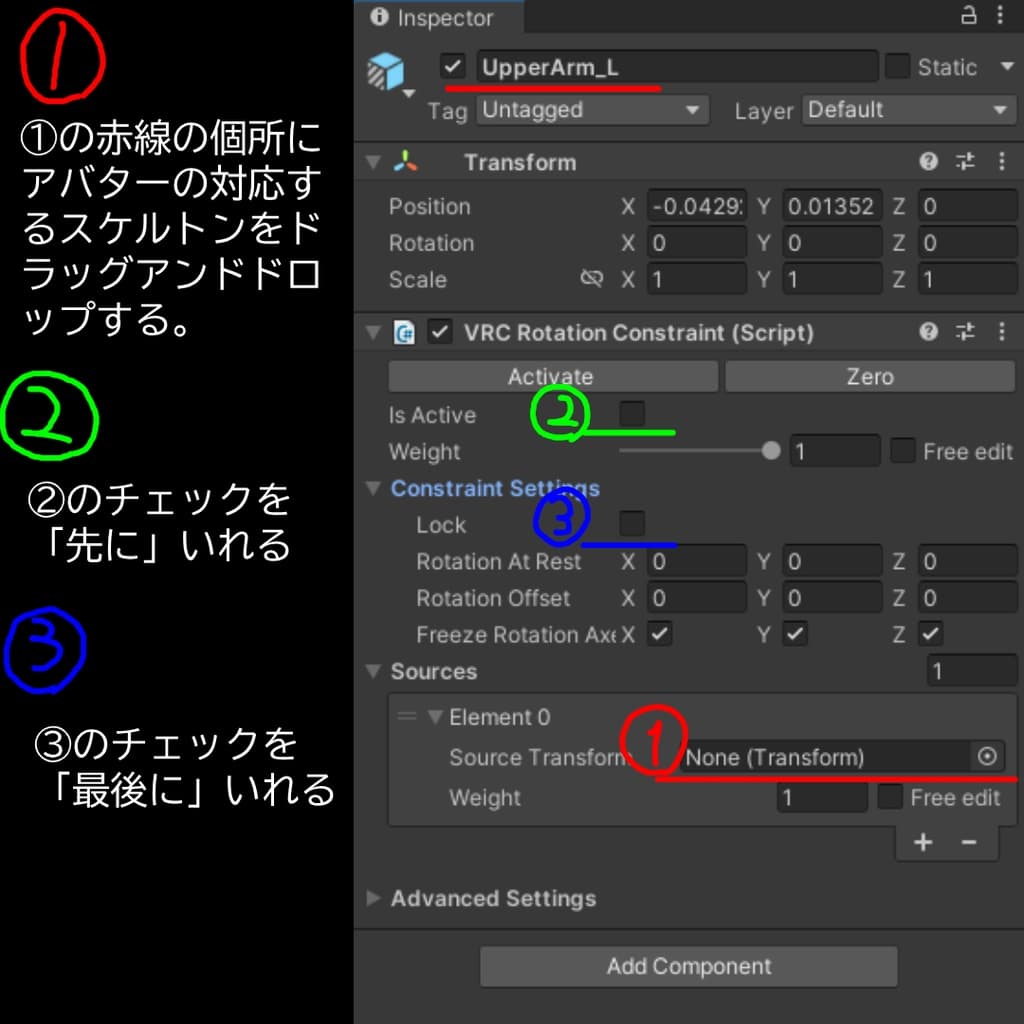Collapse the Transform component foldout

(x=373, y=161)
